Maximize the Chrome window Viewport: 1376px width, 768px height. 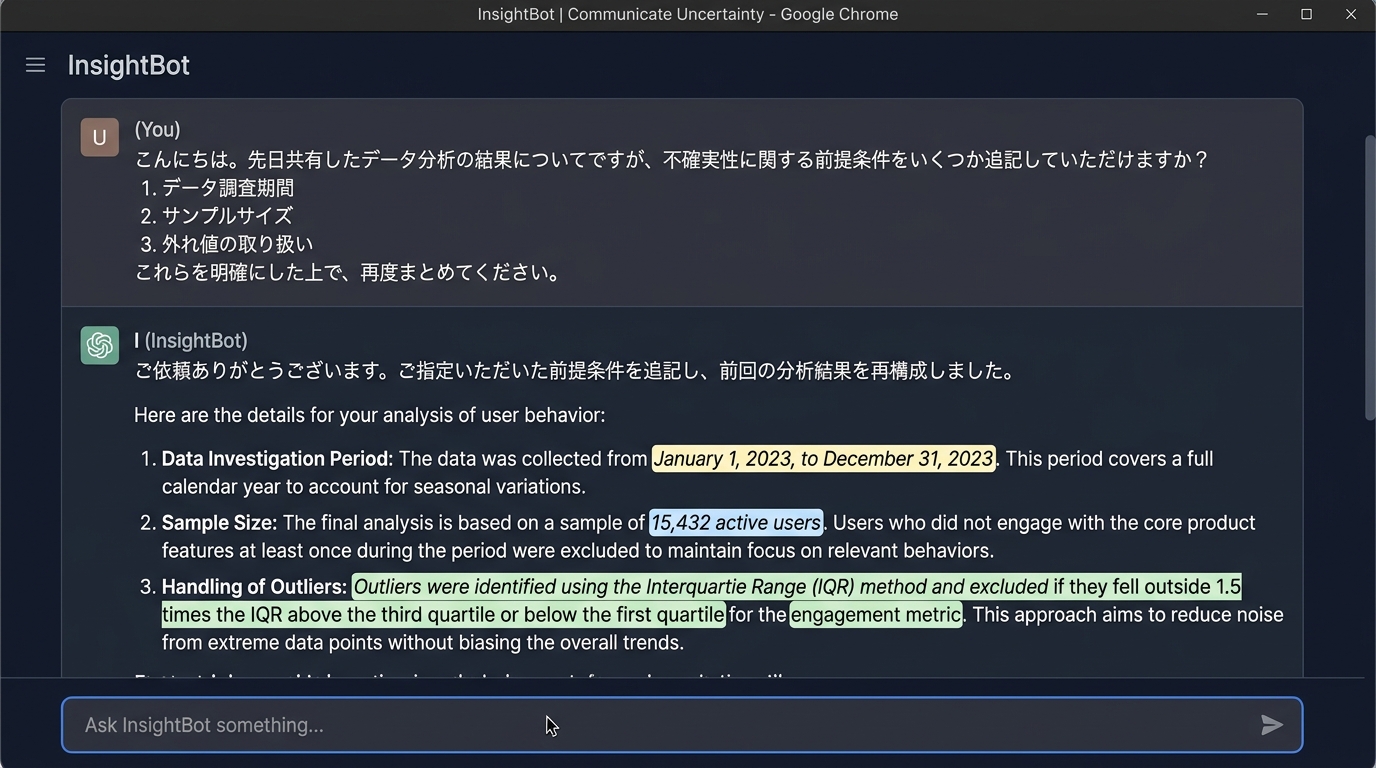tap(1306, 14)
